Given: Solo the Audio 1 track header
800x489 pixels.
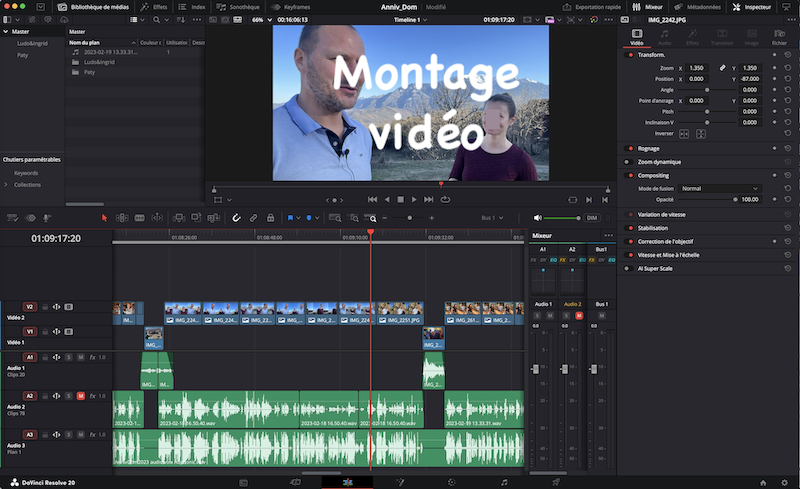Looking at the screenshot, I should click(68, 357).
